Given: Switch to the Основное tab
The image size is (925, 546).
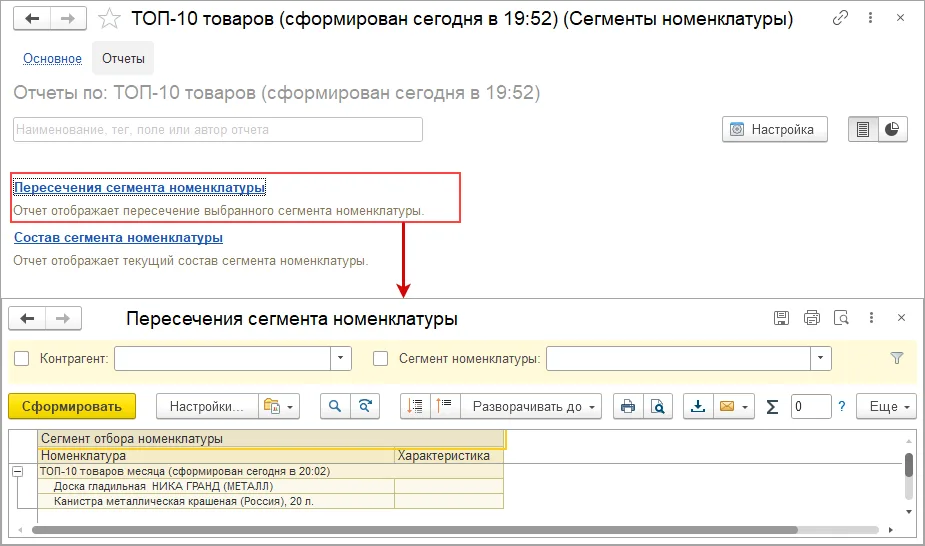Looking at the screenshot, I should (53, 58).
